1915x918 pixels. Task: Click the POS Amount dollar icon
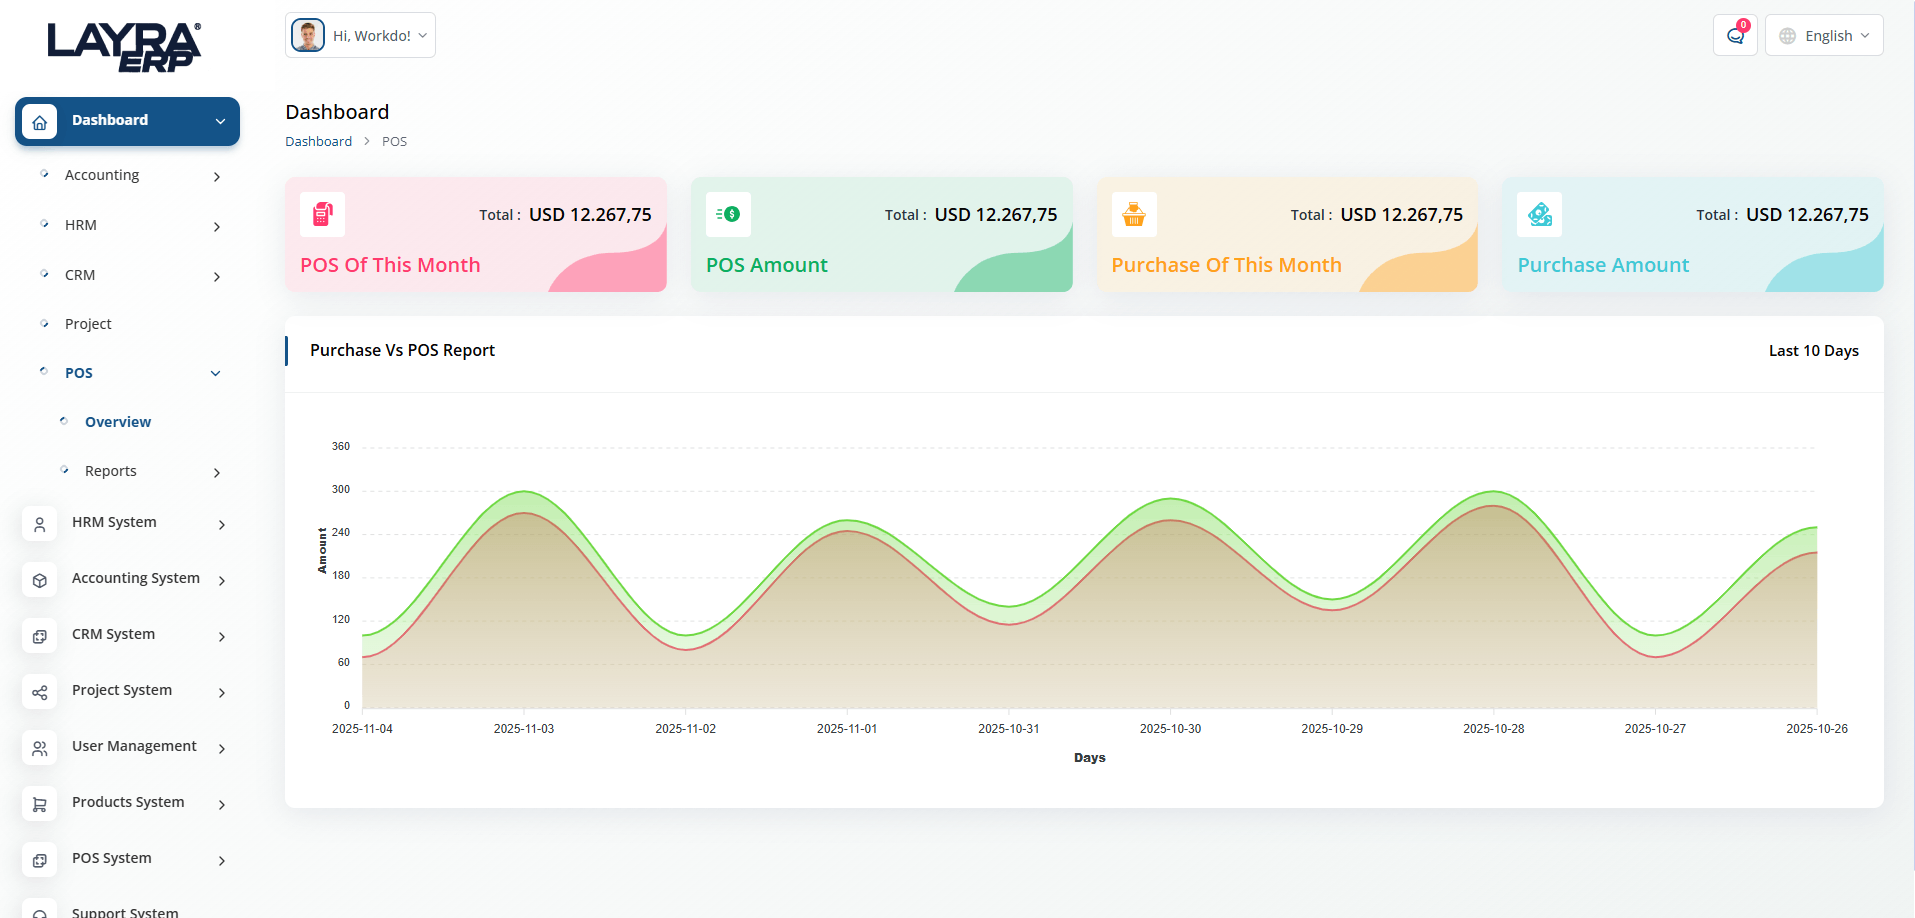pos(728,214)
